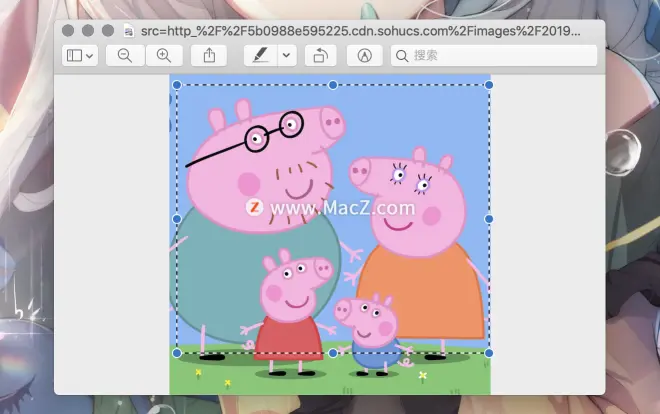Focus the 搜索 search field

[494, 56]
